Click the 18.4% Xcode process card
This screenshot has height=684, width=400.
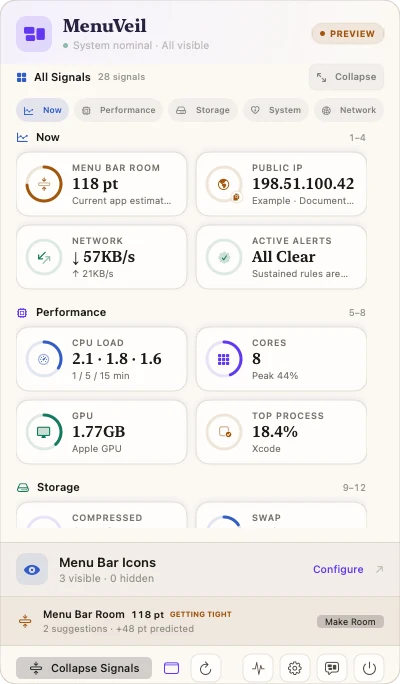(x=281, y=432)
